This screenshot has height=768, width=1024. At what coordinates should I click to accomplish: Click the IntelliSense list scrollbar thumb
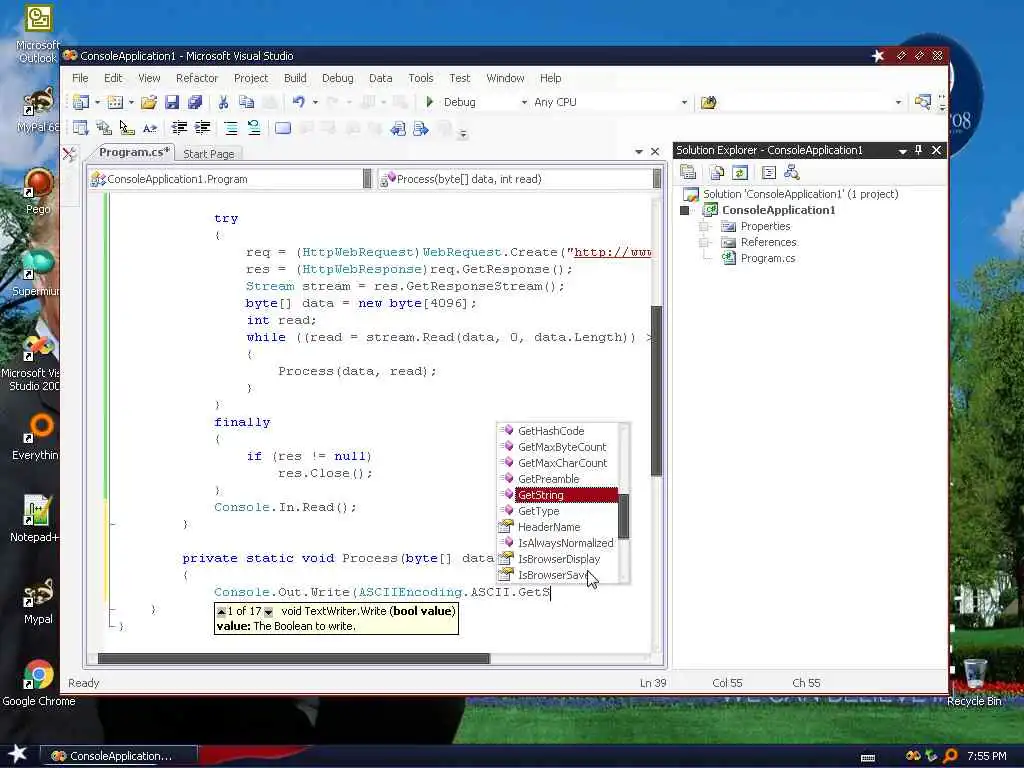click(624, 517)
